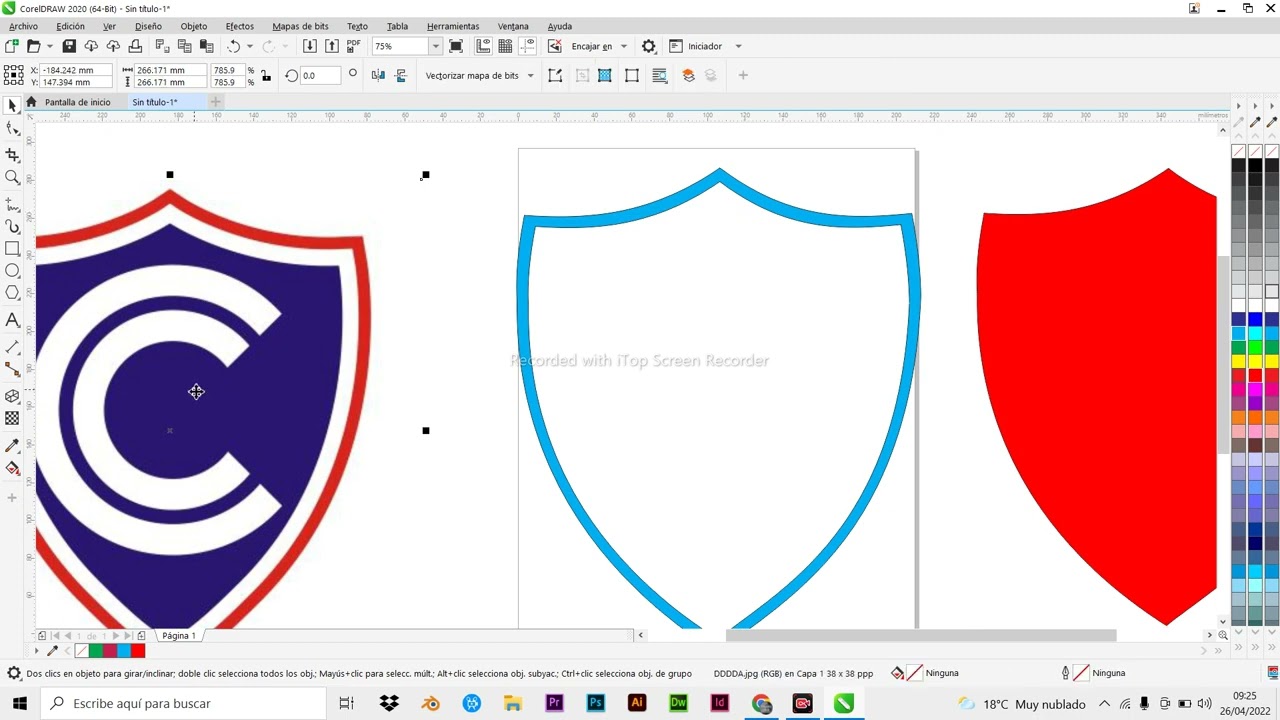Screen dimensions: 1280x720
Task: Expand the Undo history dropdown
Action: point(249,46)
